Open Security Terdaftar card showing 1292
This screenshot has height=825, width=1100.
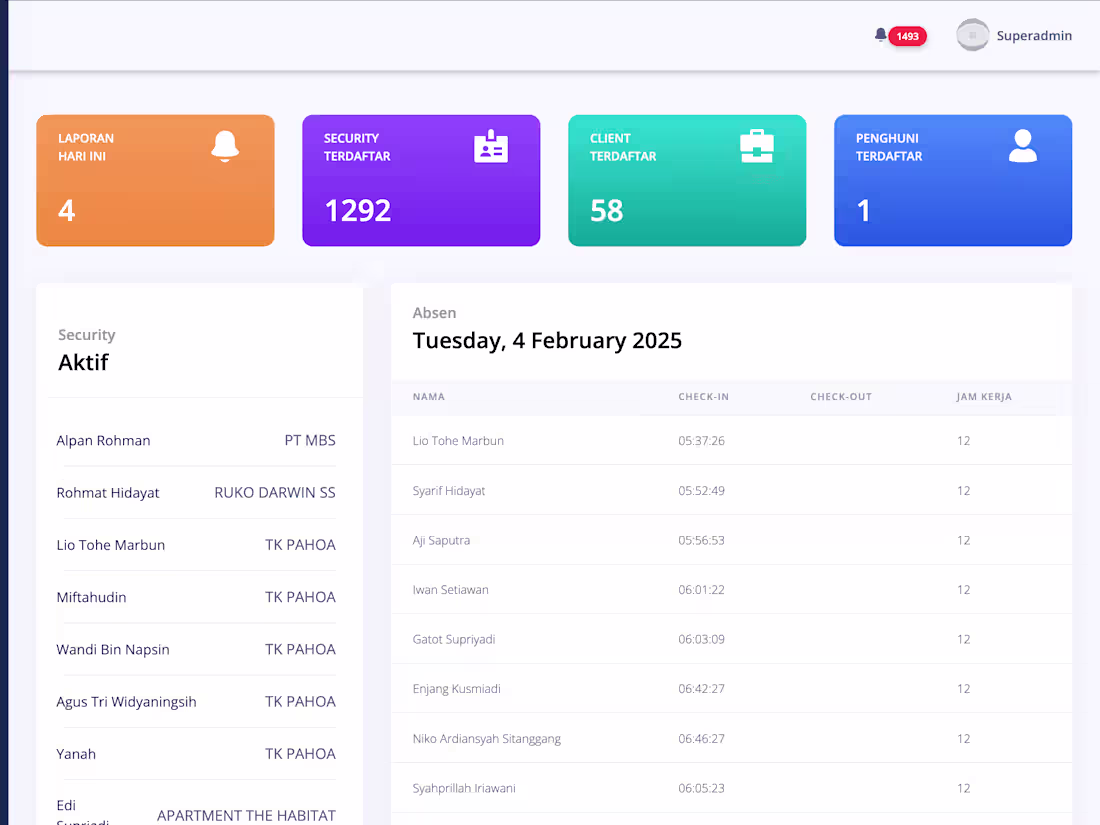click(x=421, y=180)
